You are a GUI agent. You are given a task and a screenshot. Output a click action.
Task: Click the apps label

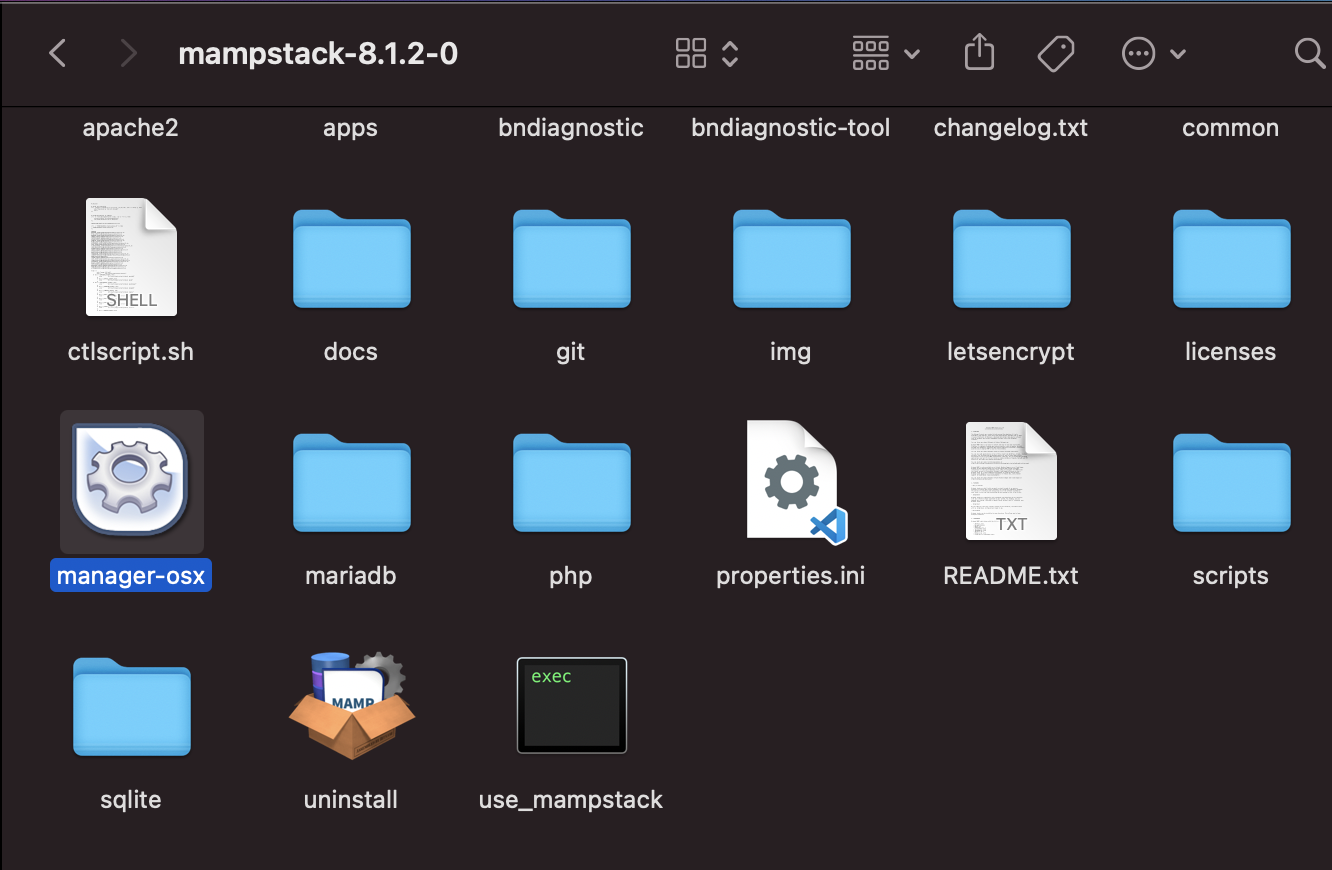coord(351,128)
